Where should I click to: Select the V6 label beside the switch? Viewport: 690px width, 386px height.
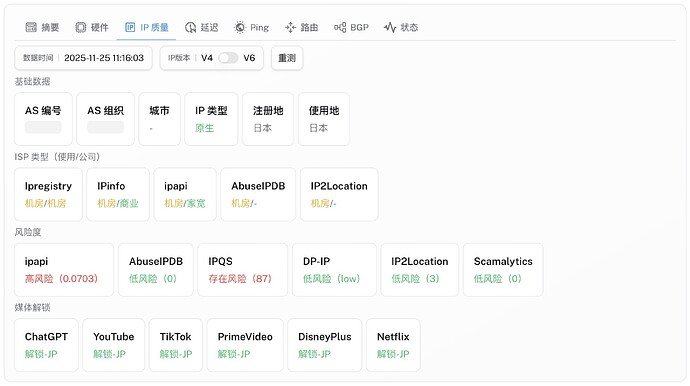click(x=249, y=58)
